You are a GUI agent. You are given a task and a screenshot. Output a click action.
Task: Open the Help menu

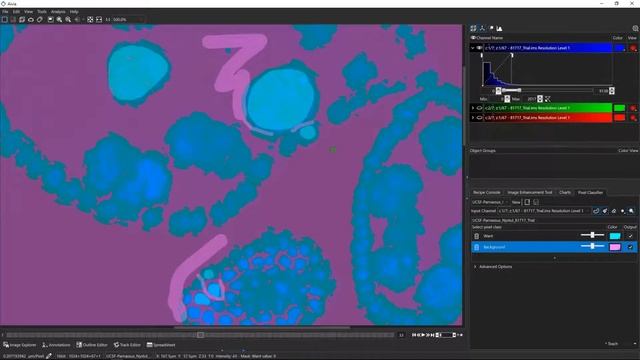point(74,12)
